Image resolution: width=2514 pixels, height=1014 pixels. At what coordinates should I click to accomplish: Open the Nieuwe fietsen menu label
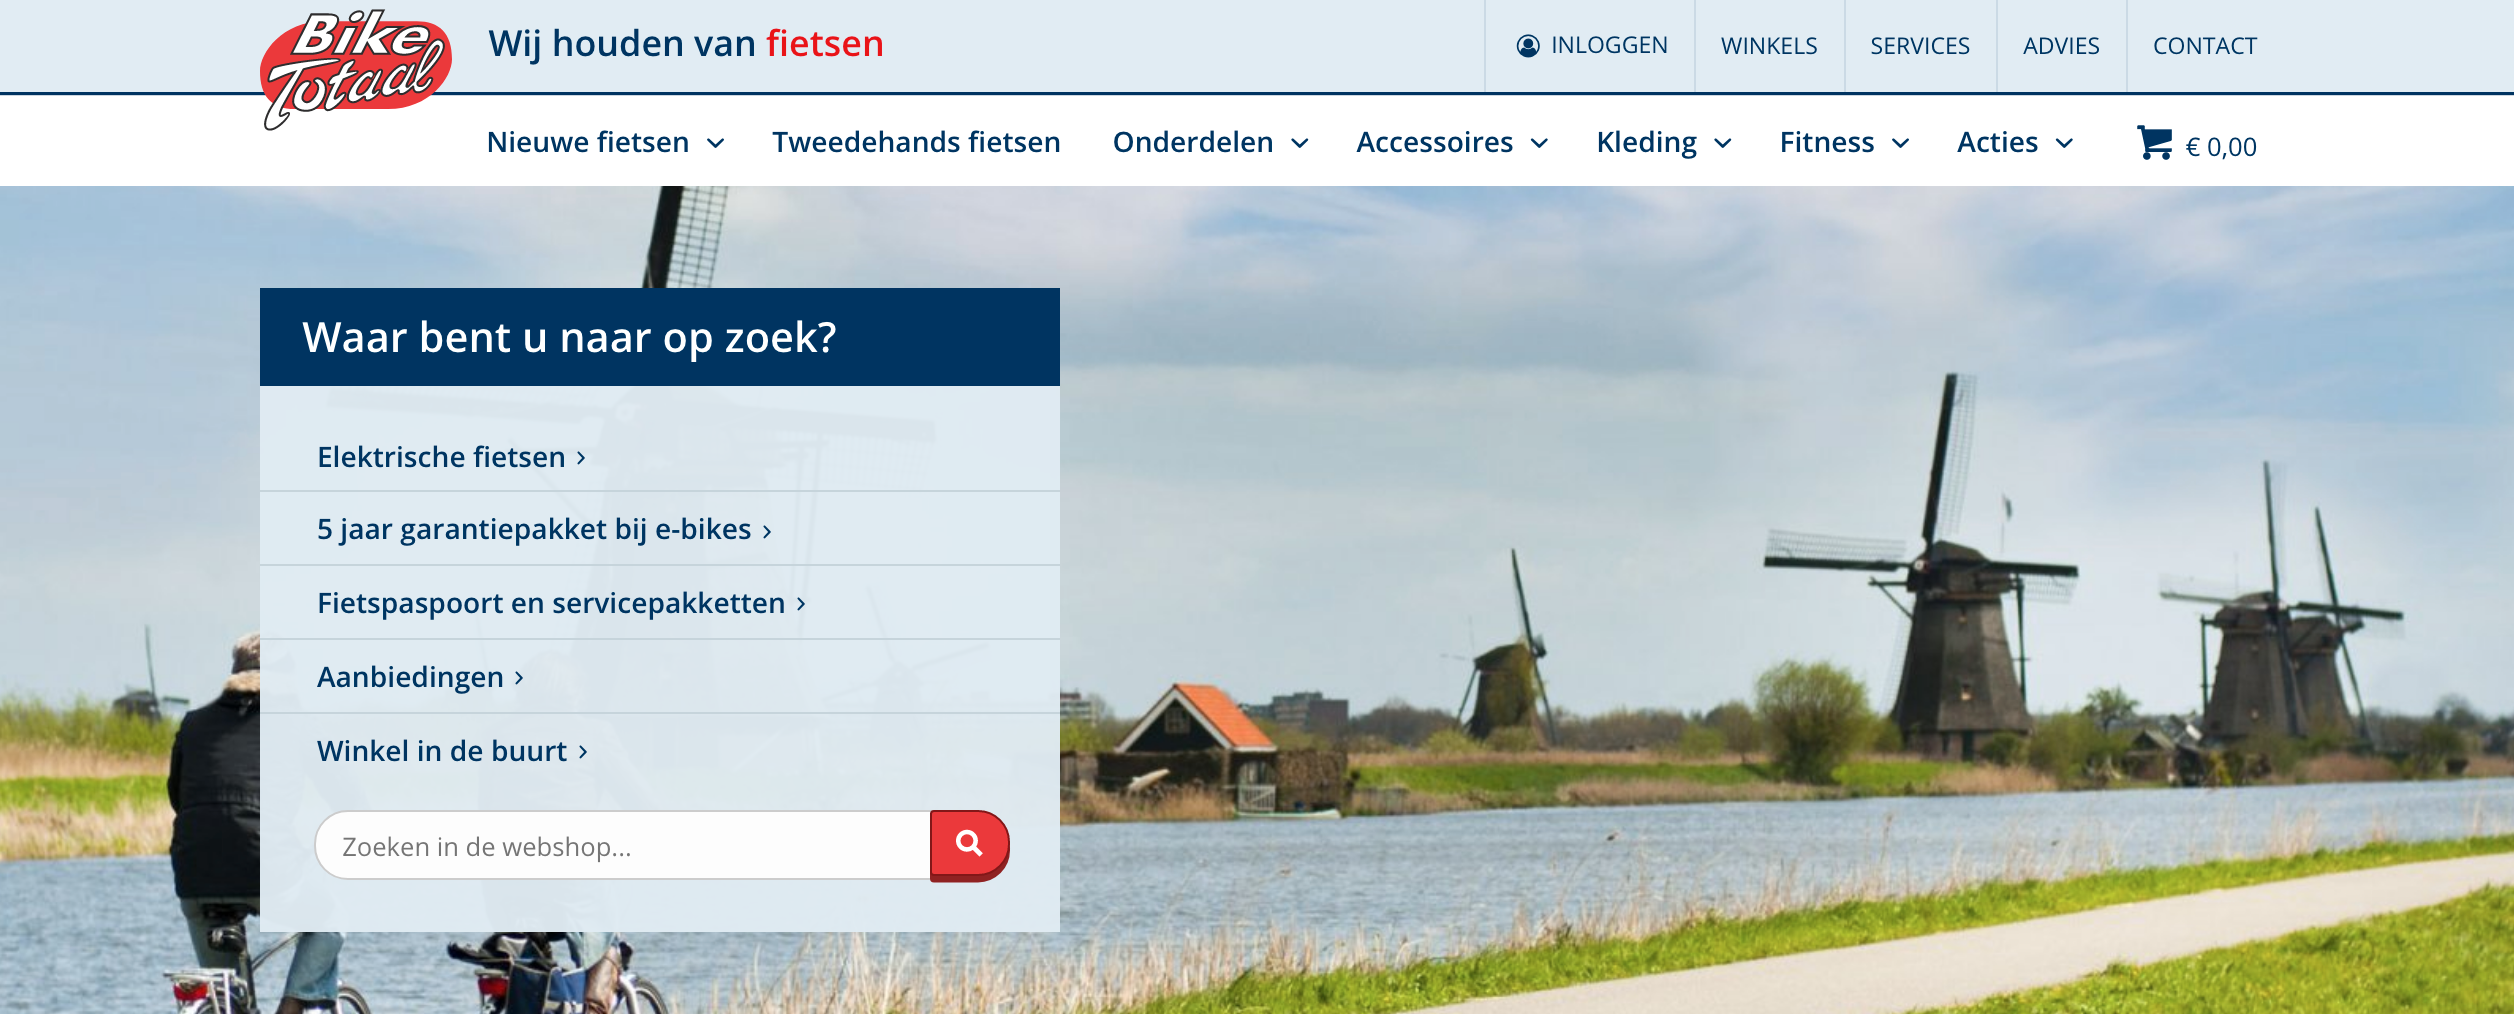[x=588, y=143]
